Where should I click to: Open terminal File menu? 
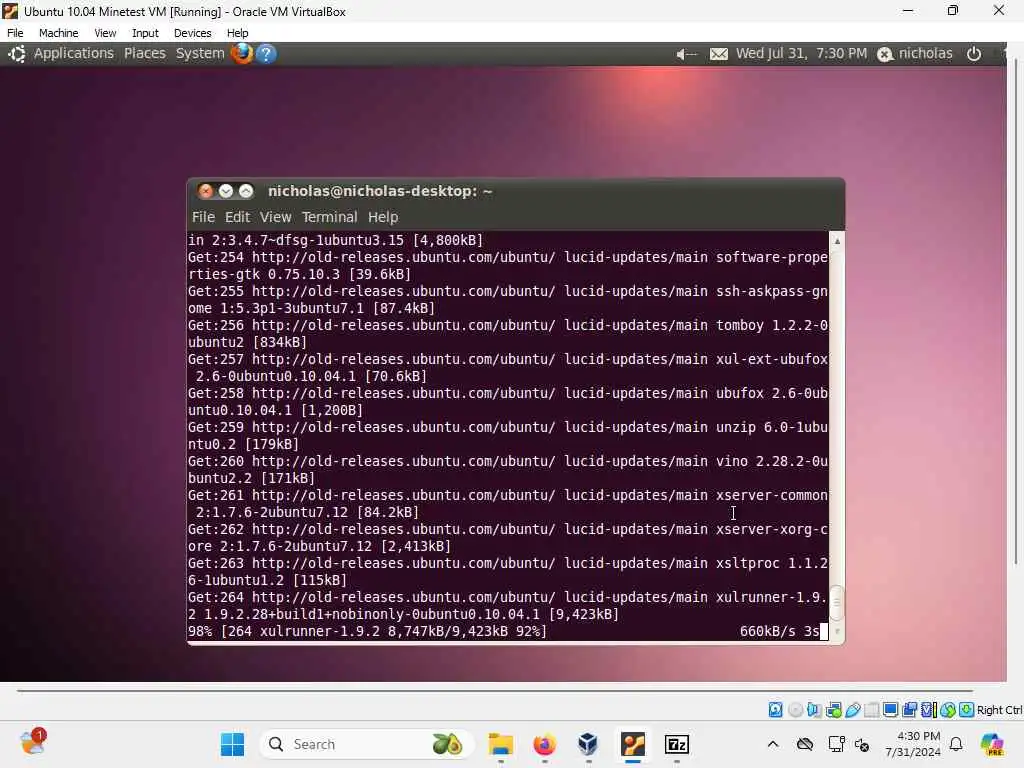pyautogui.click(x=203, y=217)
